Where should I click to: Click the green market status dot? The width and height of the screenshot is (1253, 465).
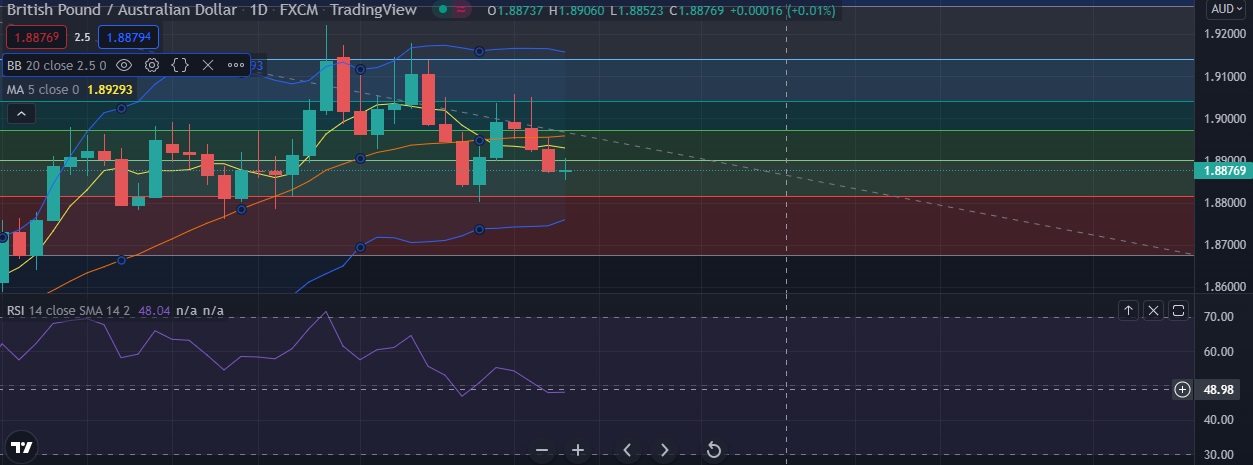click(x=442, y=10)
